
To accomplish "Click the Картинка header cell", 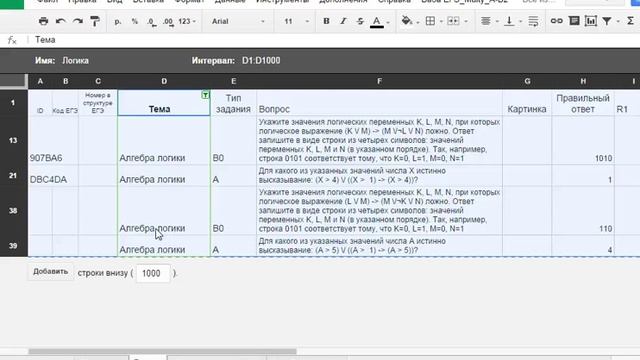I will click(527, 103).
